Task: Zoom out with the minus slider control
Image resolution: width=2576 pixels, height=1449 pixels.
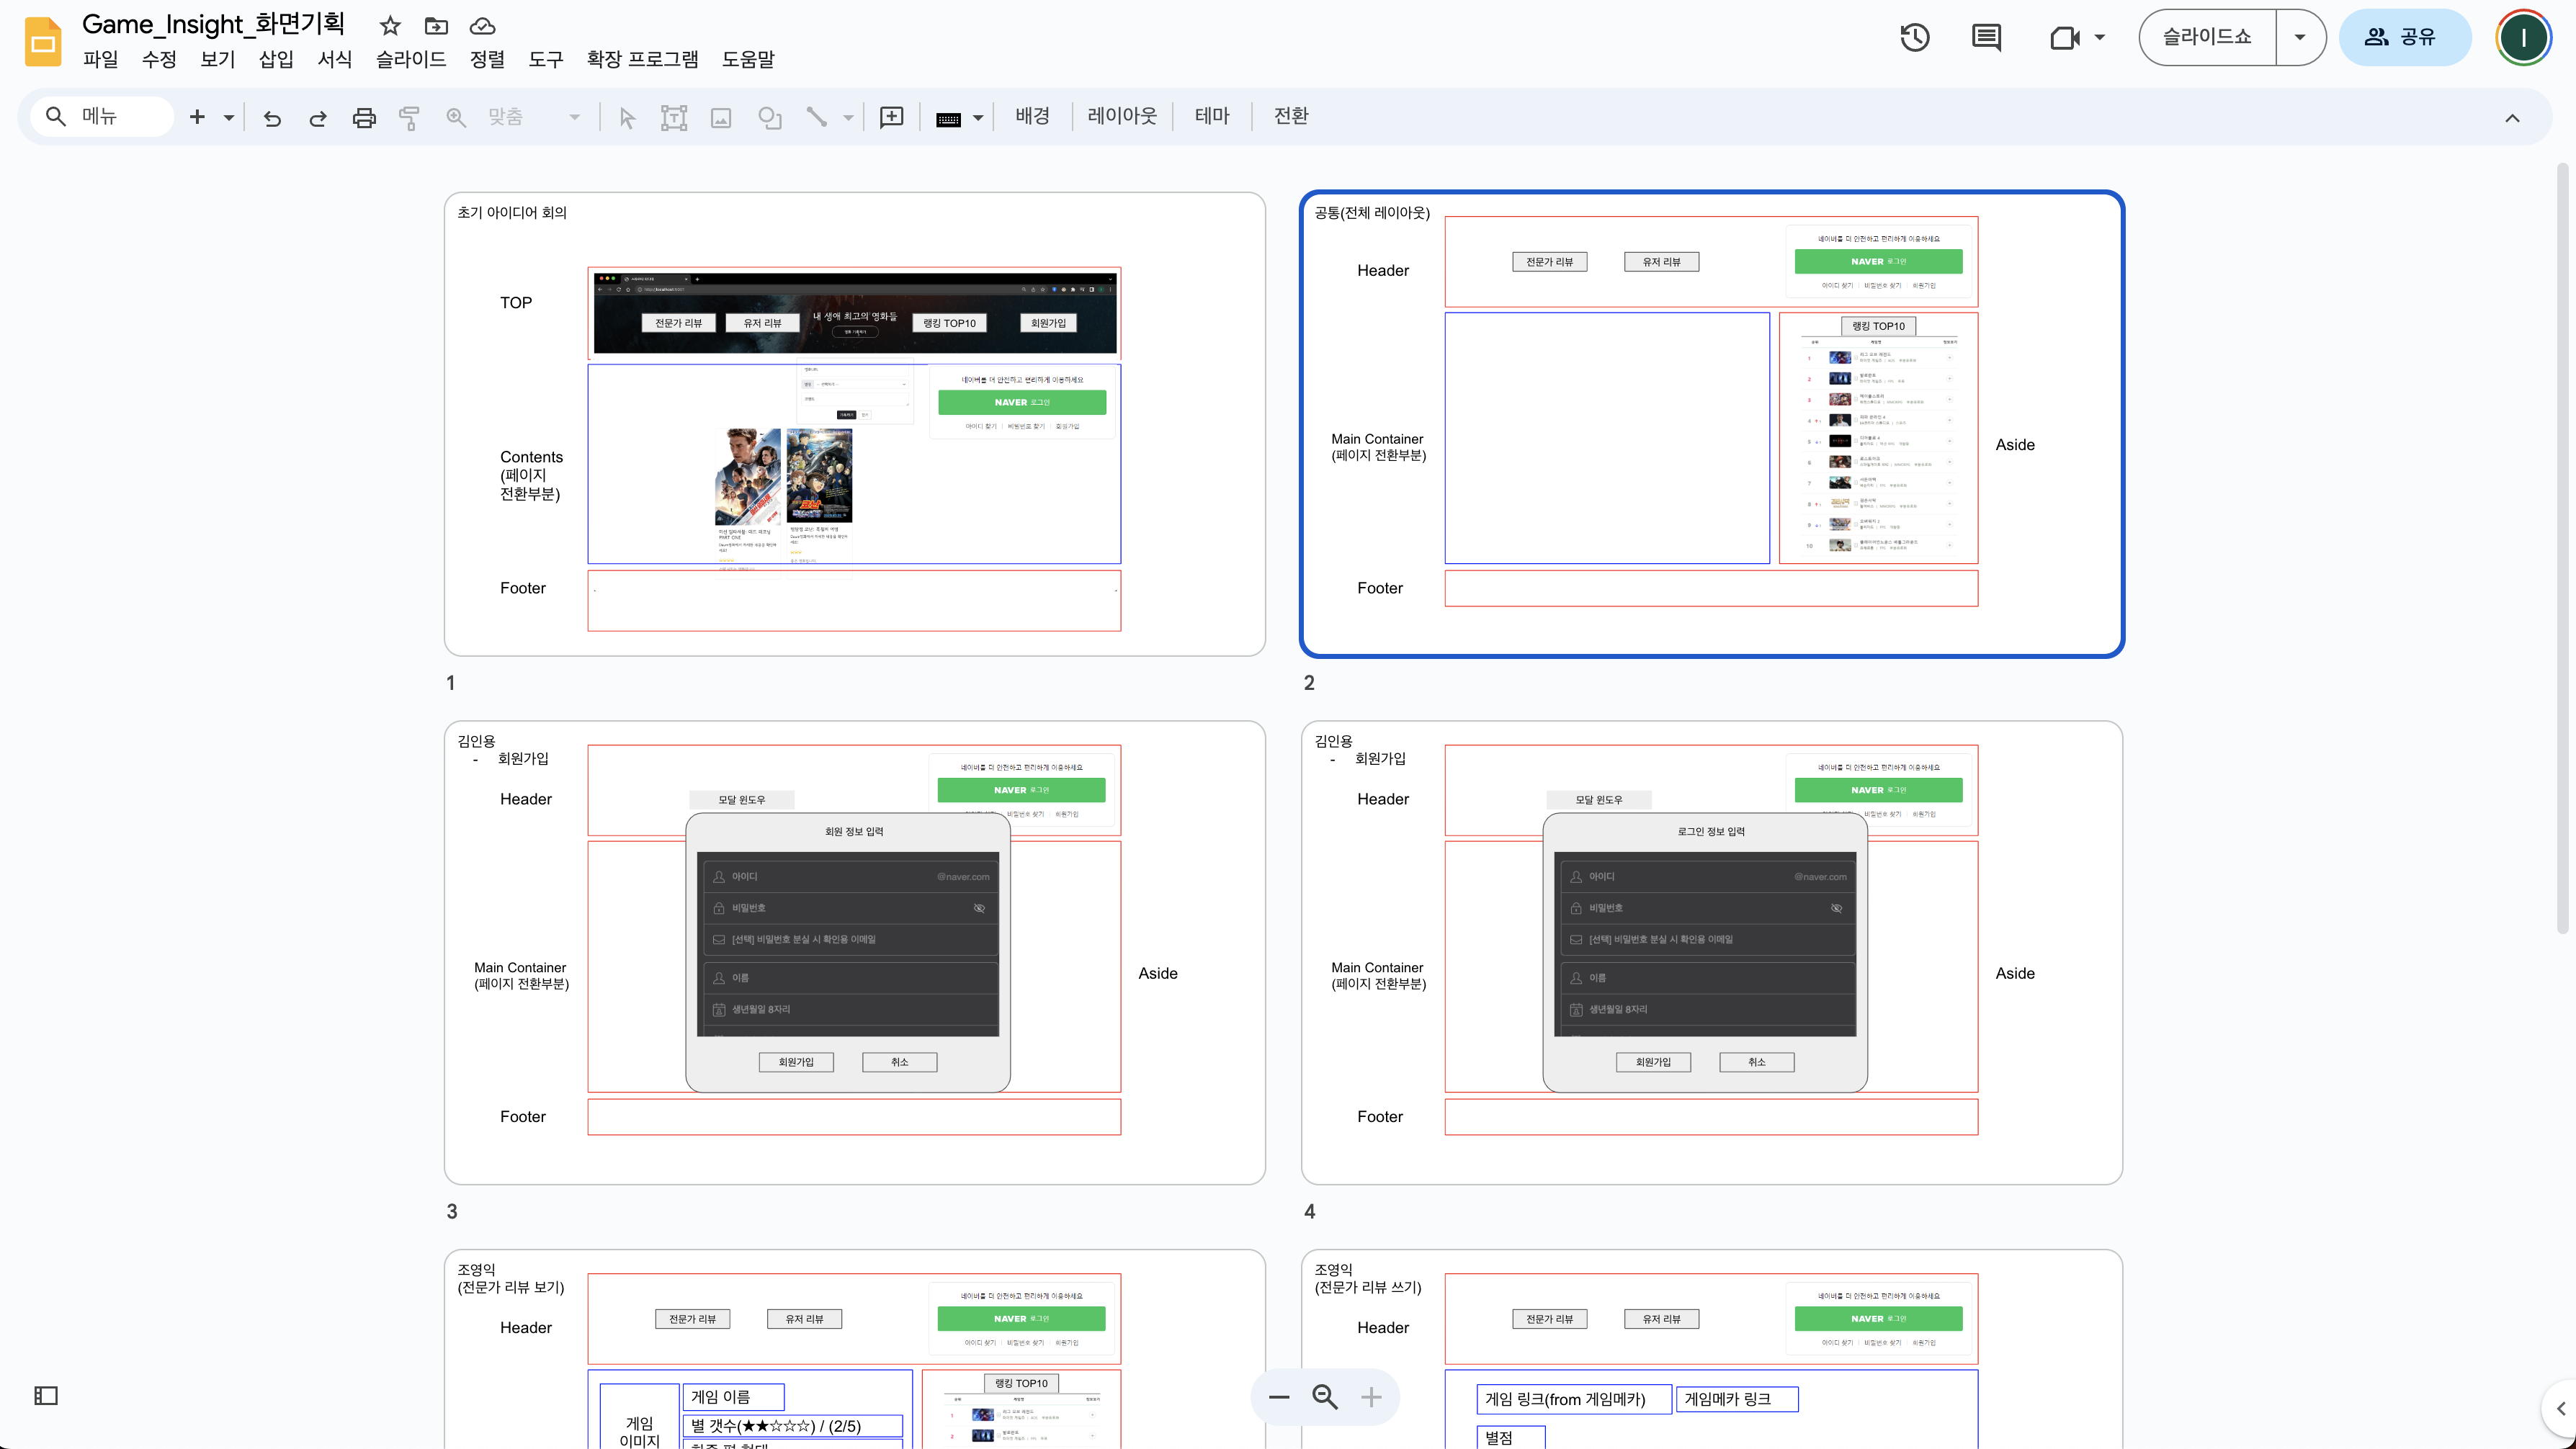Action: pos(1279,1397)
